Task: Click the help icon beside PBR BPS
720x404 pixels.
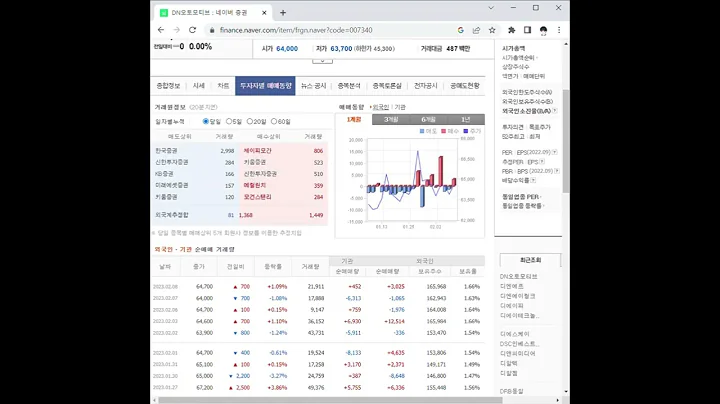Action: [557, 171]
